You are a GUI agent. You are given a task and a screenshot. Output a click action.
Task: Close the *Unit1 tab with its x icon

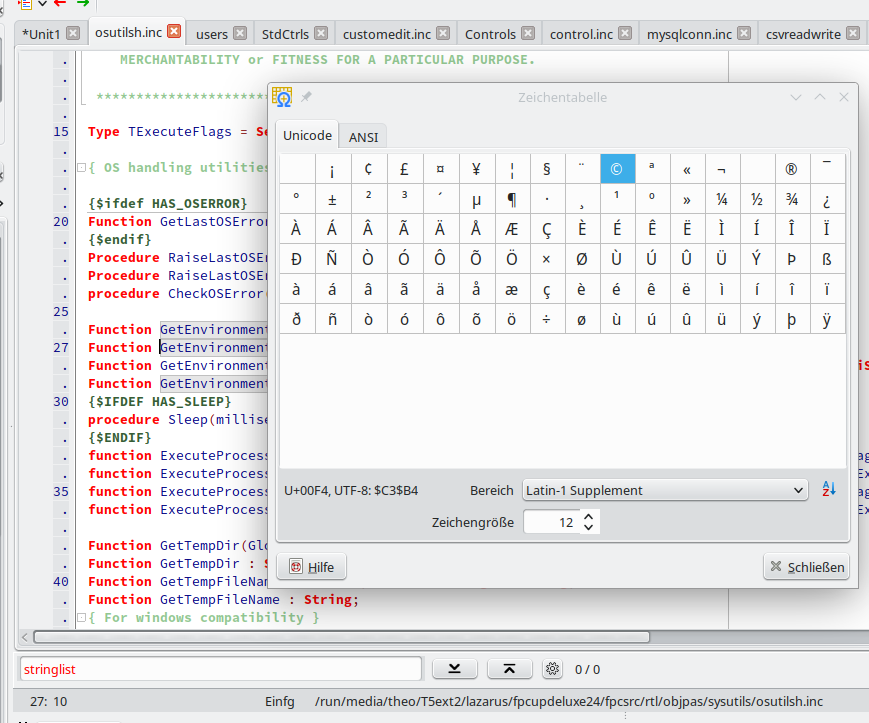(x=73, y=33)
